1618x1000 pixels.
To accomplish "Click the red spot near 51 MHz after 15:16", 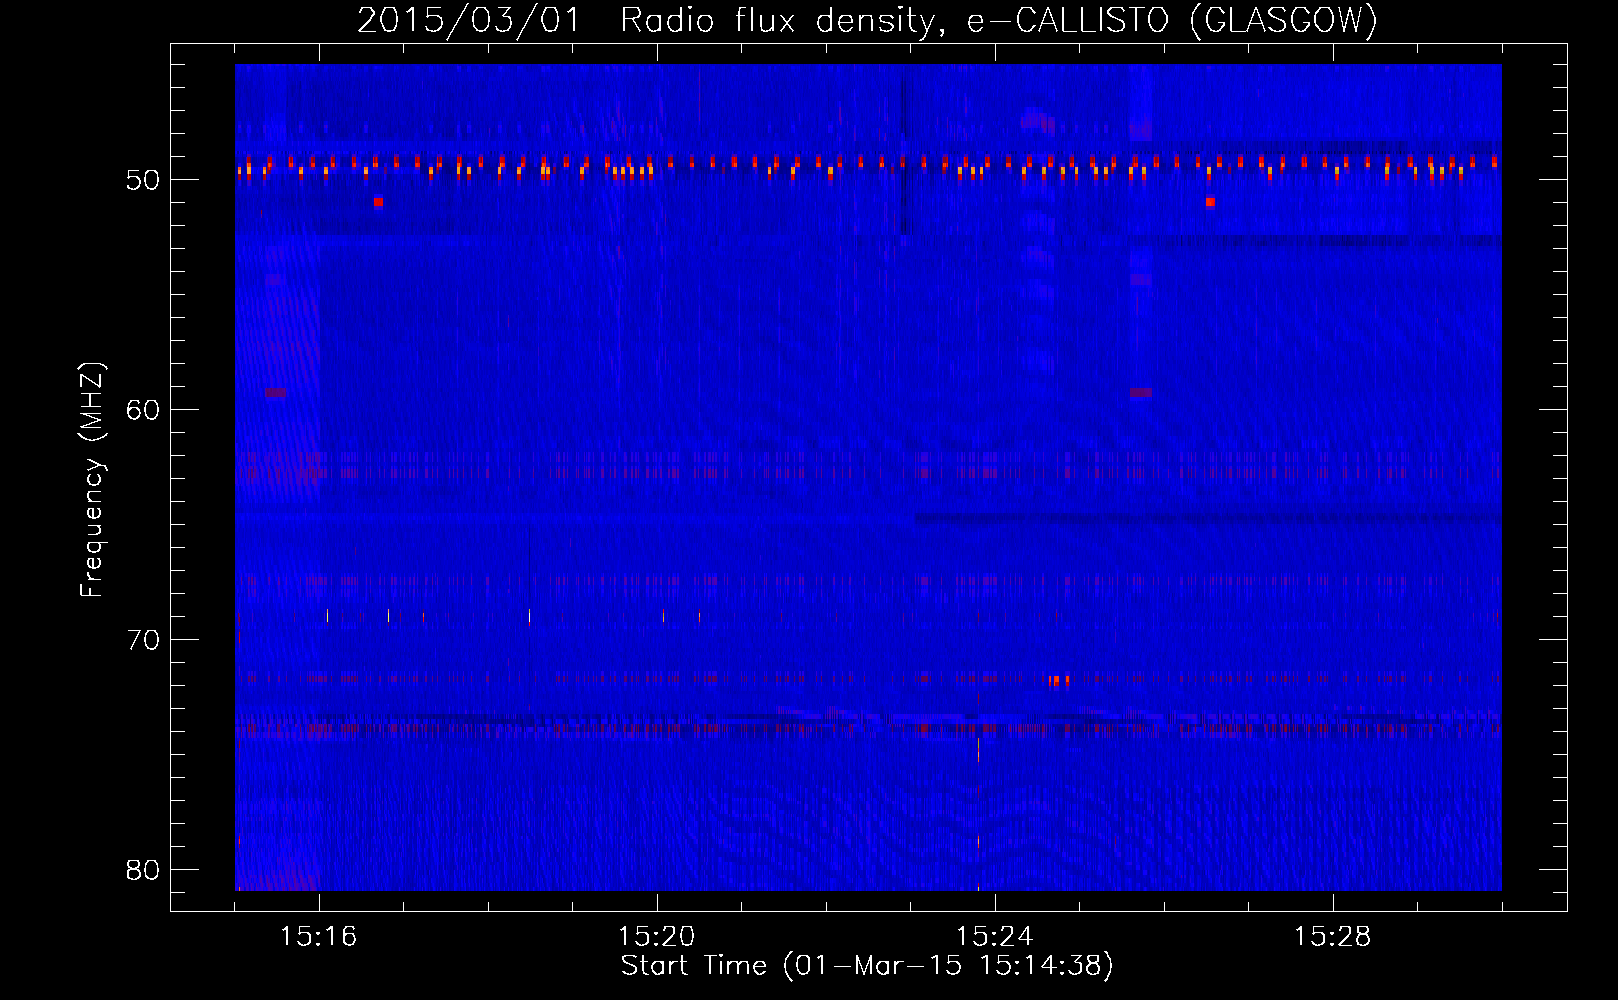I will [378, 202].
